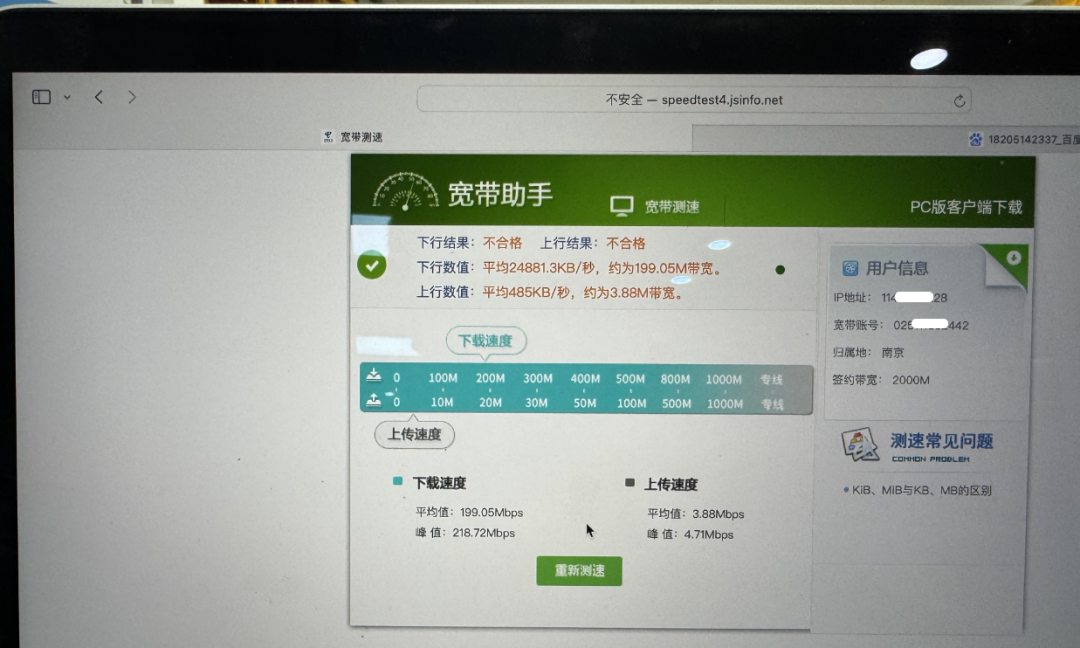Open the sidebar tab group dropdown chevron
Screen dimensions: 1080x648
(x=67, y=98)
